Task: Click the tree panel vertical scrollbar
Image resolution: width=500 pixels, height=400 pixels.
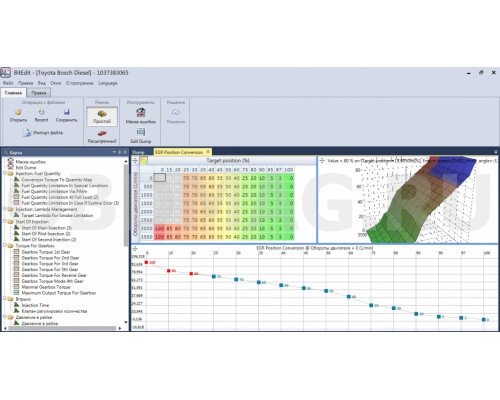Action: coord(126,205)
